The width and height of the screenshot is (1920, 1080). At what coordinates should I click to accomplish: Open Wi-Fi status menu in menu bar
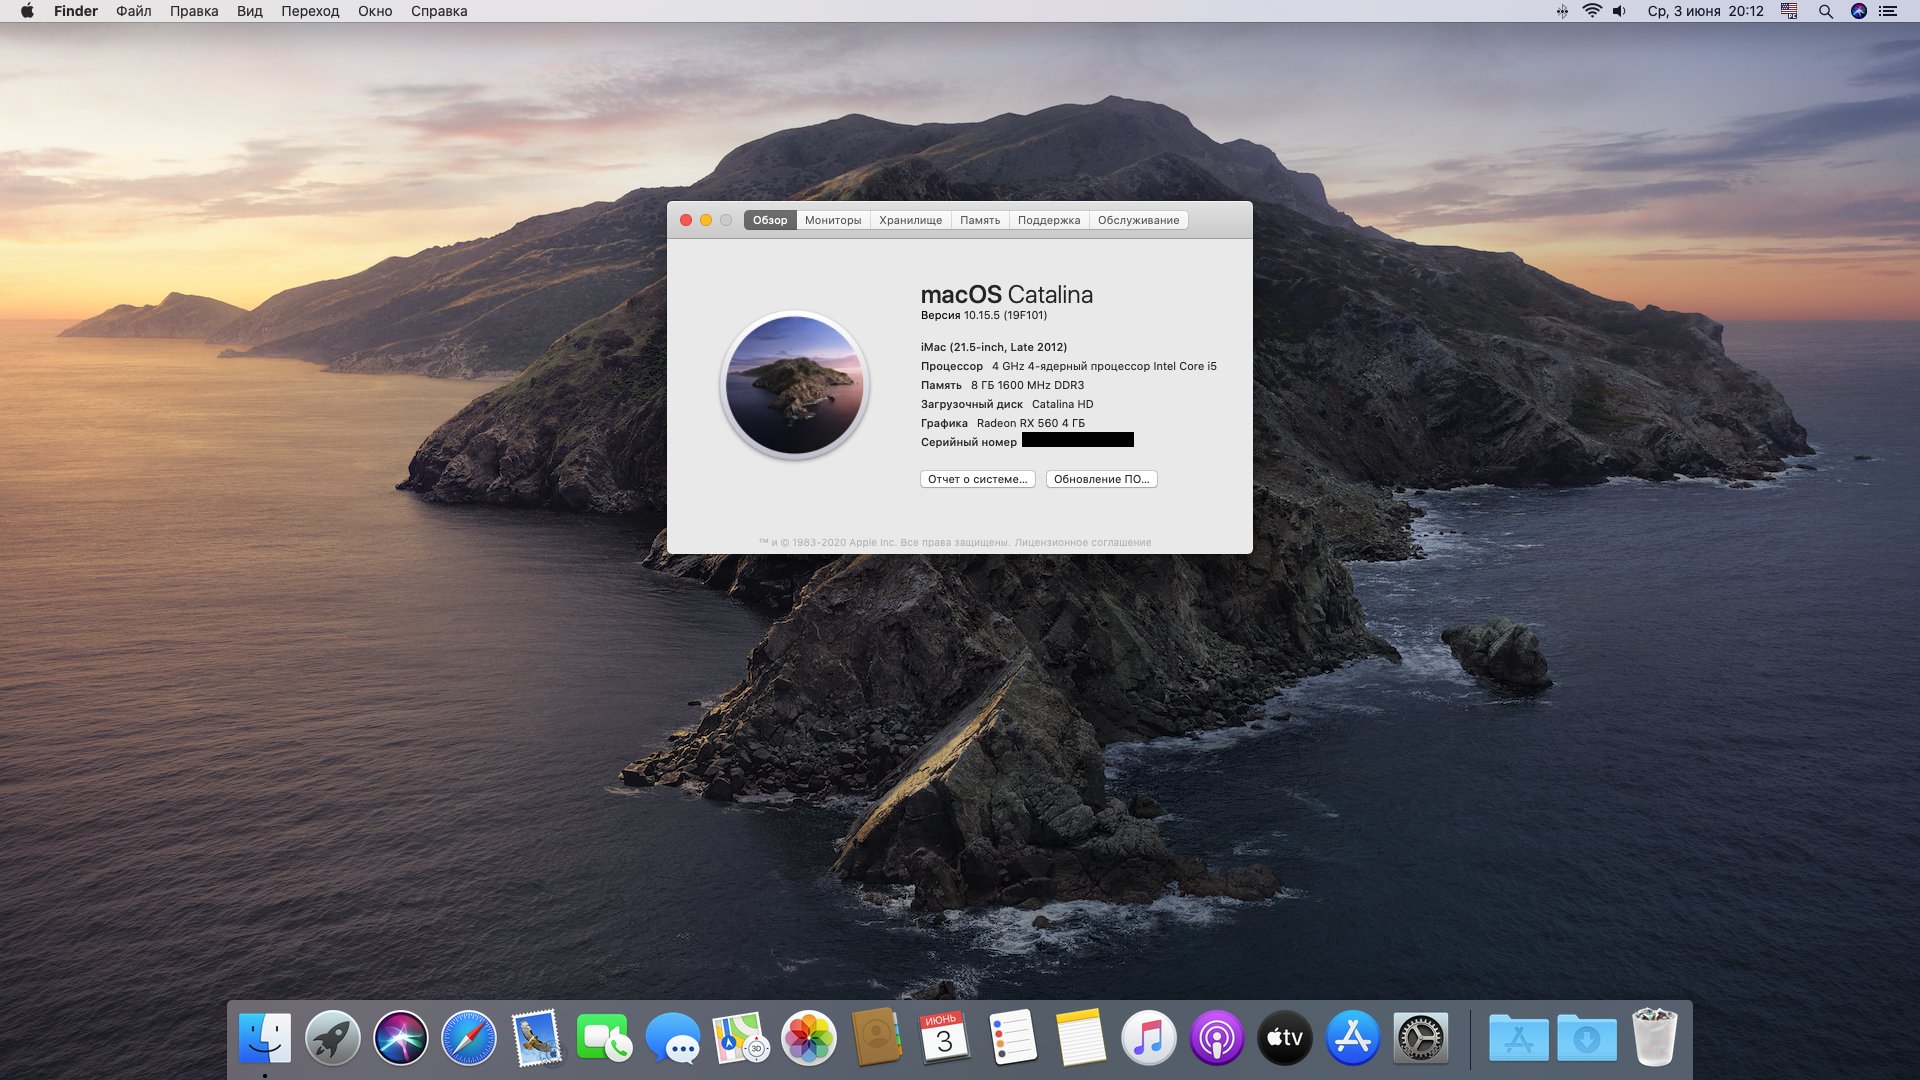click(1592, 11)
